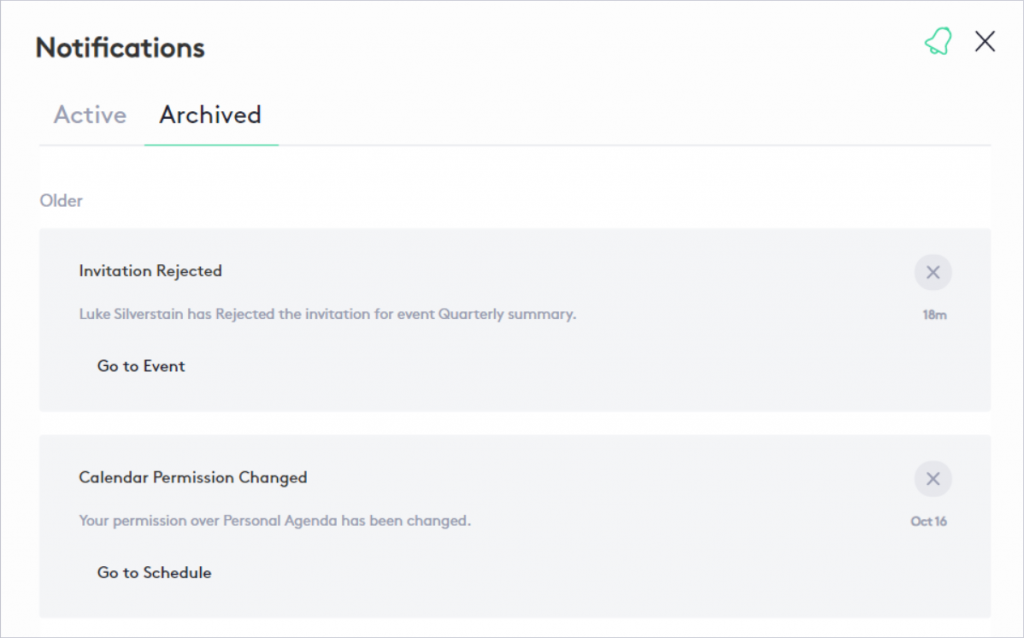1024x638 pixels.
Task: Click the green notification bell icon
Action: [x=937, y=42]
